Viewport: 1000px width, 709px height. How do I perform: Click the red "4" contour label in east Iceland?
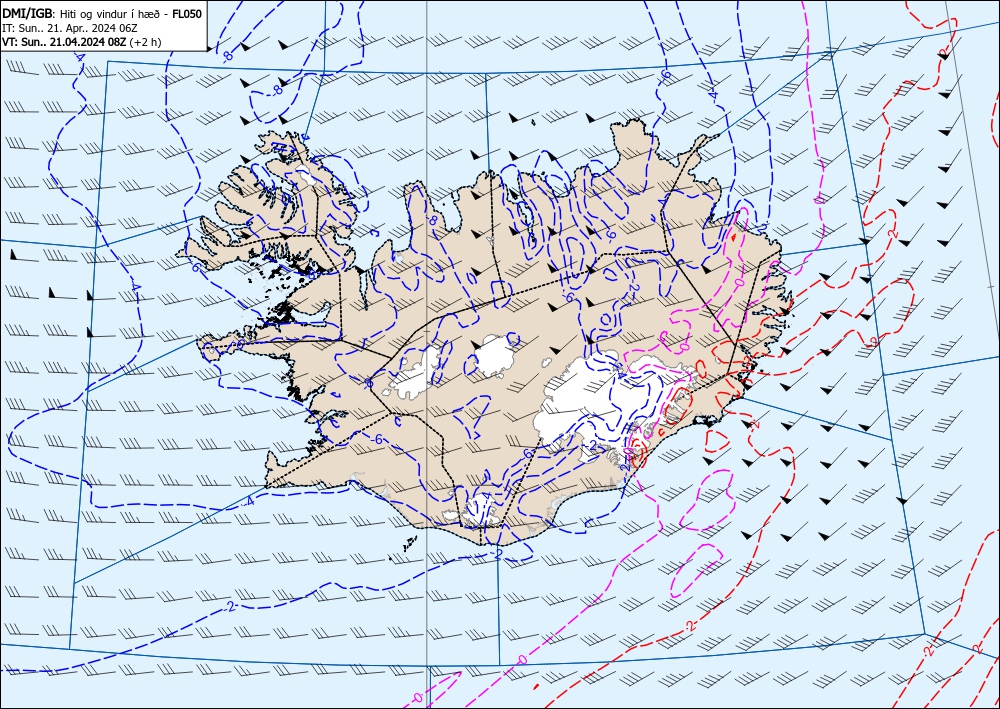click(x=735, y=237)
